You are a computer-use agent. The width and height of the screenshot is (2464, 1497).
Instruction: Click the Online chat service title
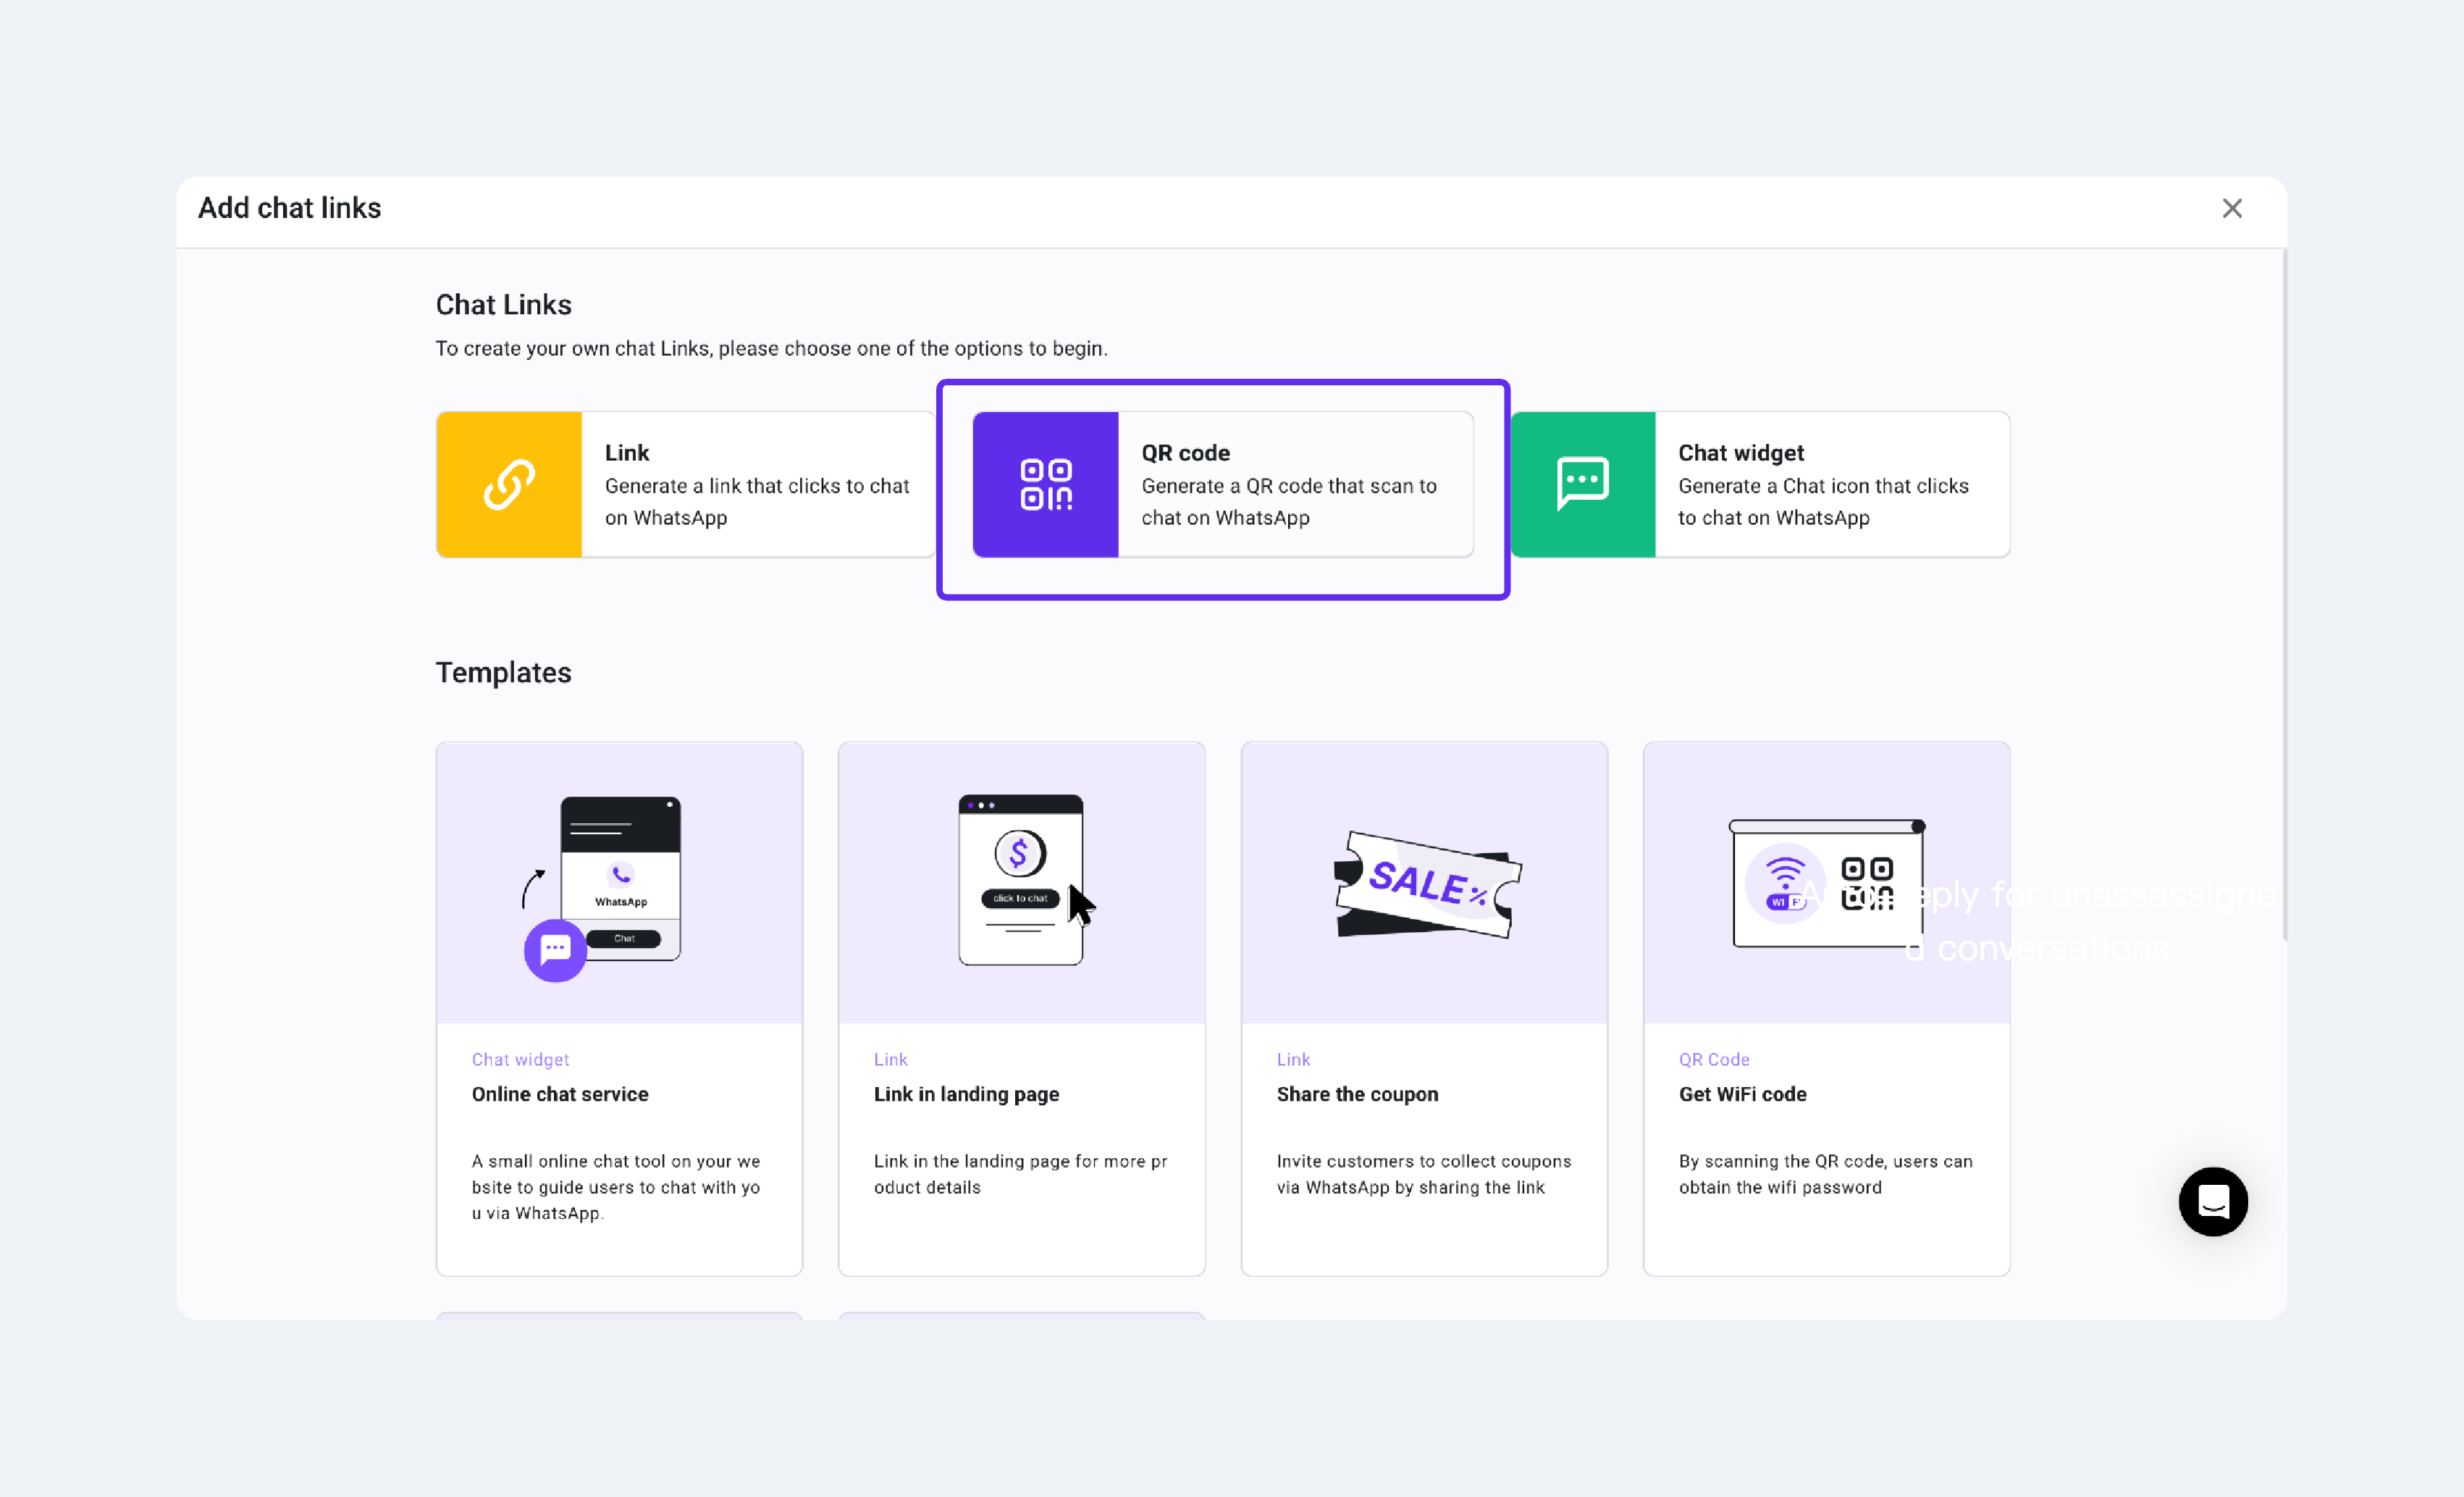pos(560,1094)
